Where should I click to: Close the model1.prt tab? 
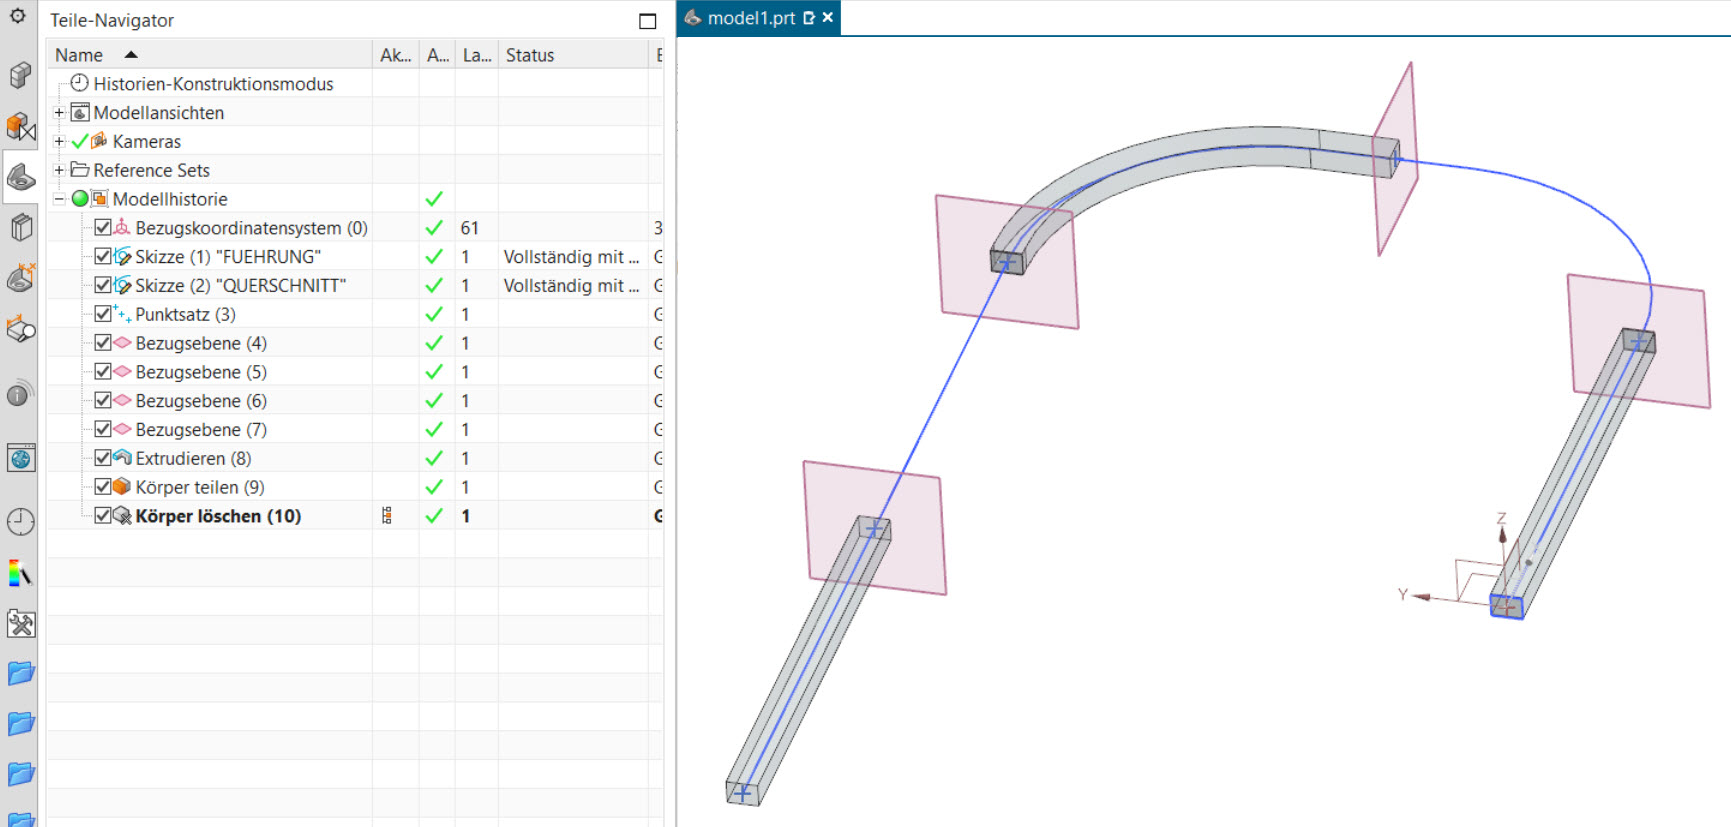828,18
